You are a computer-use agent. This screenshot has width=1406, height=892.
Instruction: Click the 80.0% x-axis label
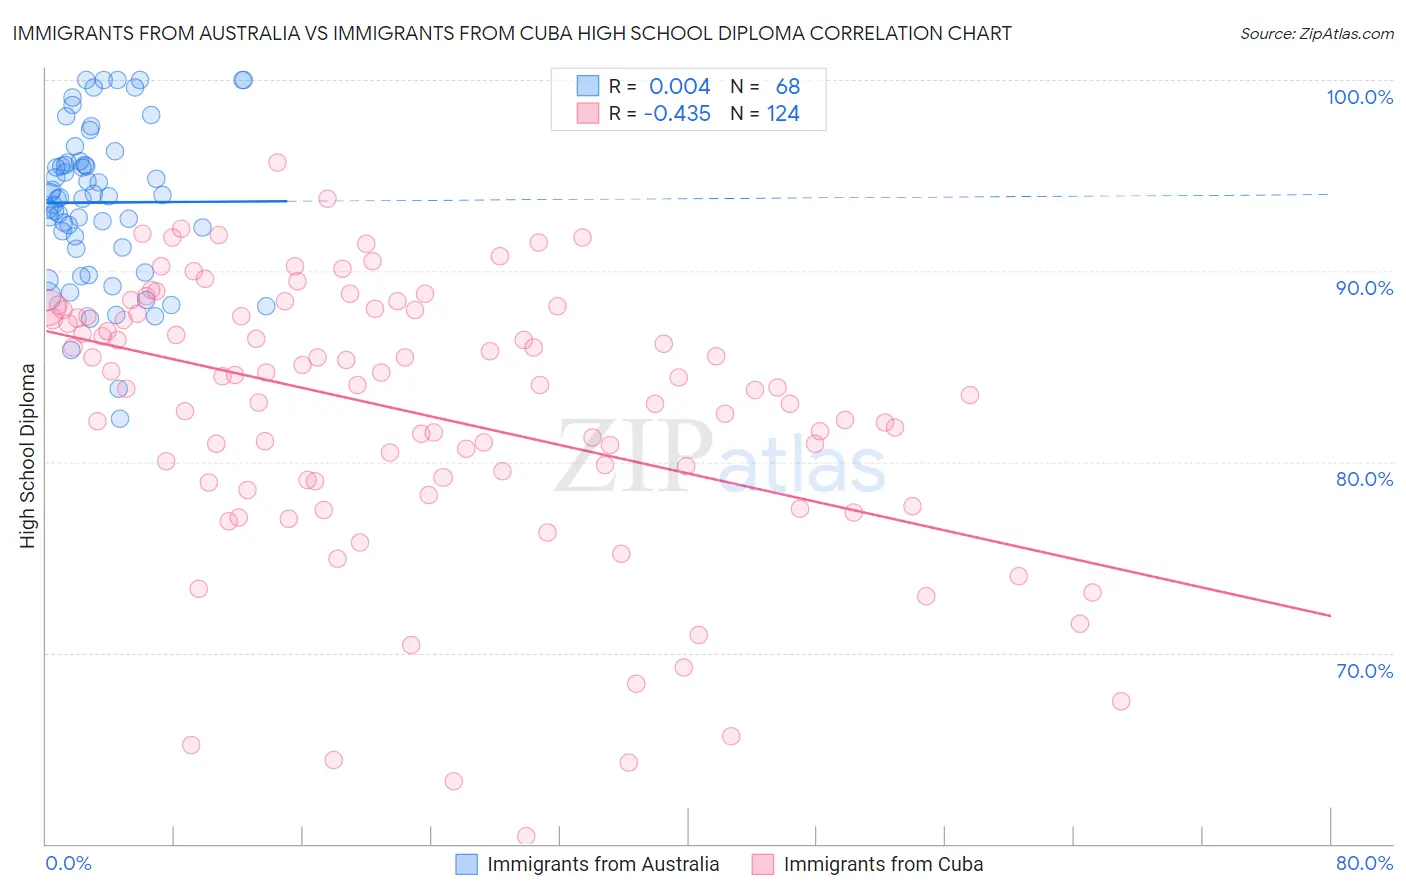(1364, 863)
